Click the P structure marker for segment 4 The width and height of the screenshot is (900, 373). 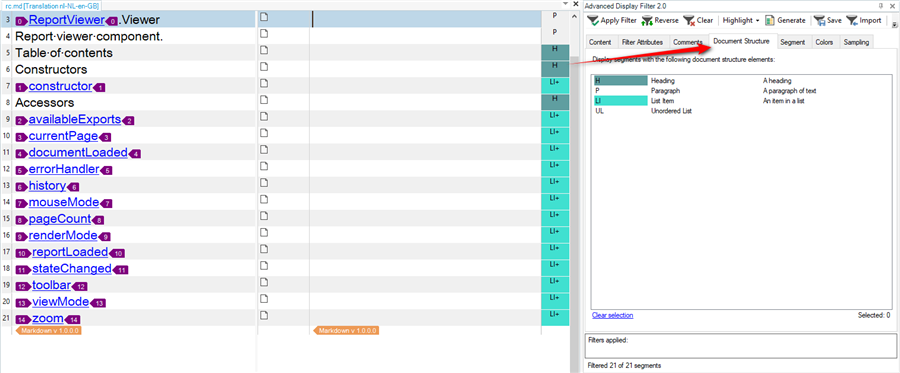point(555,36)
